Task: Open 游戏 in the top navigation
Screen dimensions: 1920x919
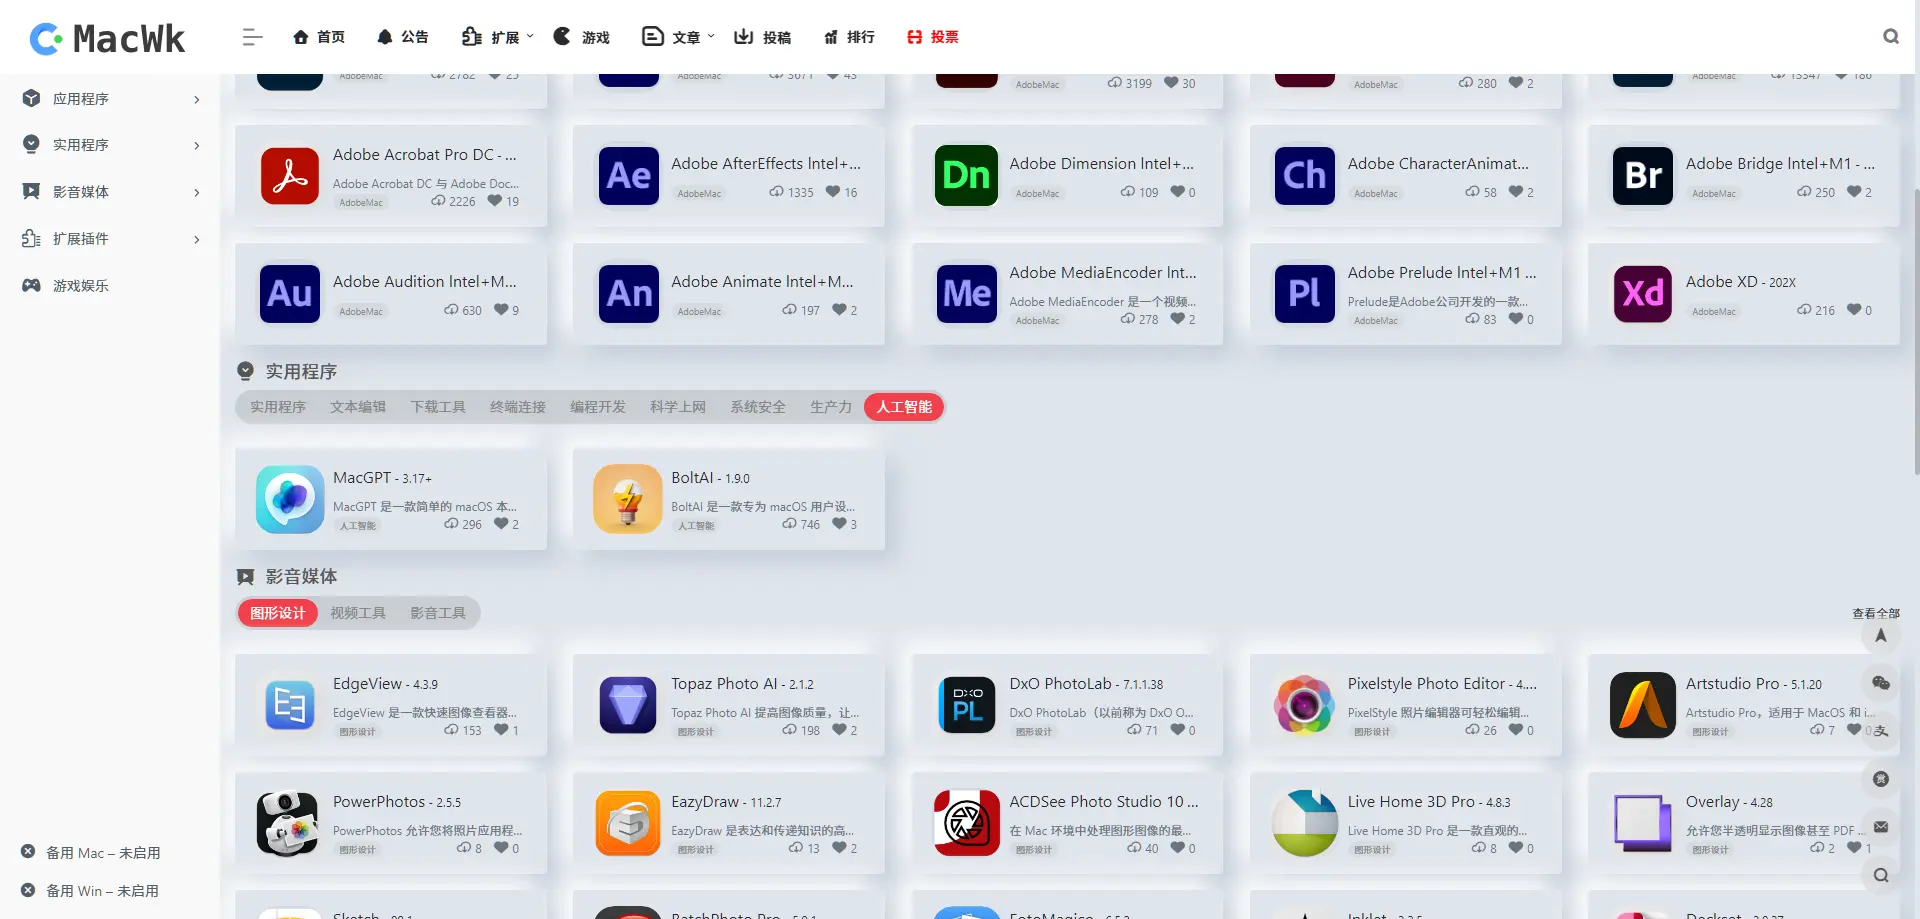Action: tap(582, 37)
